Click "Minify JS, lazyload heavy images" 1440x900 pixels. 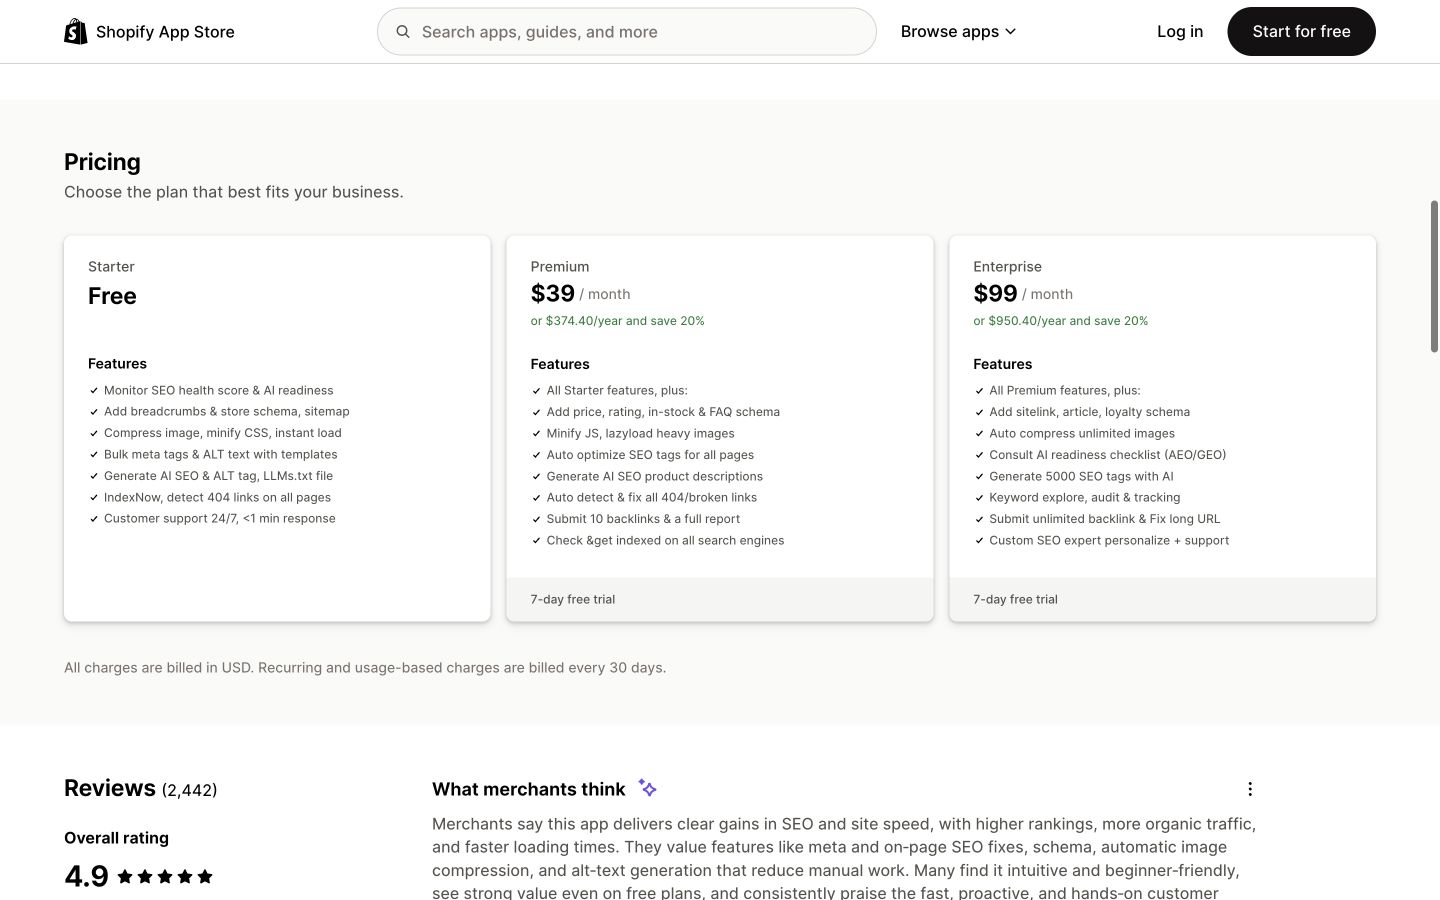(640, 434)
